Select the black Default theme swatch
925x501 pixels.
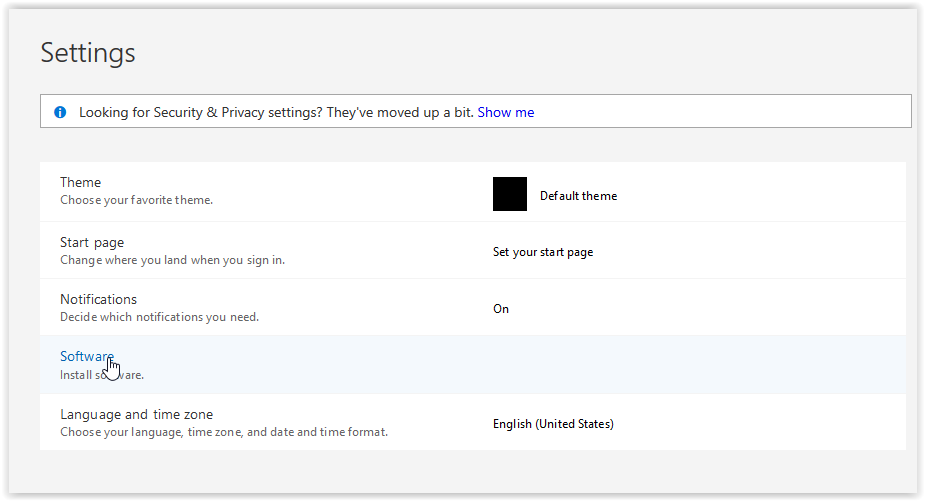[510, 194]
